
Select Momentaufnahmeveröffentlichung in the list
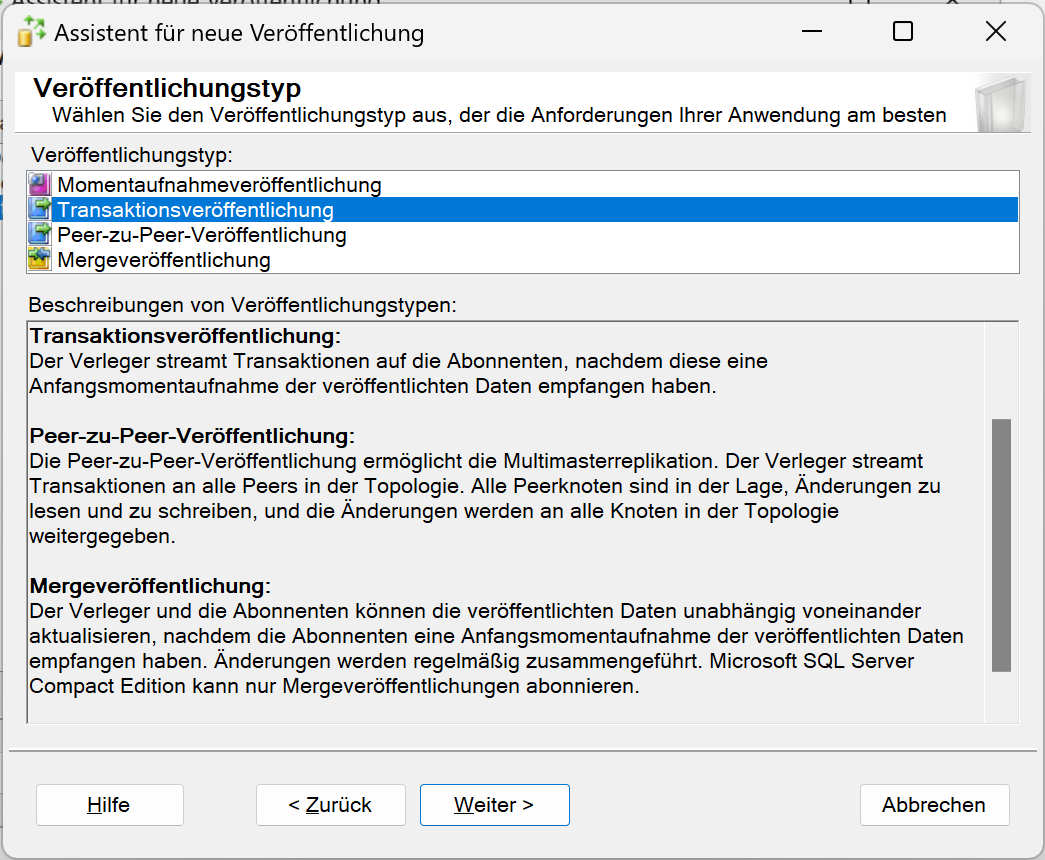[x=522, y=185]
